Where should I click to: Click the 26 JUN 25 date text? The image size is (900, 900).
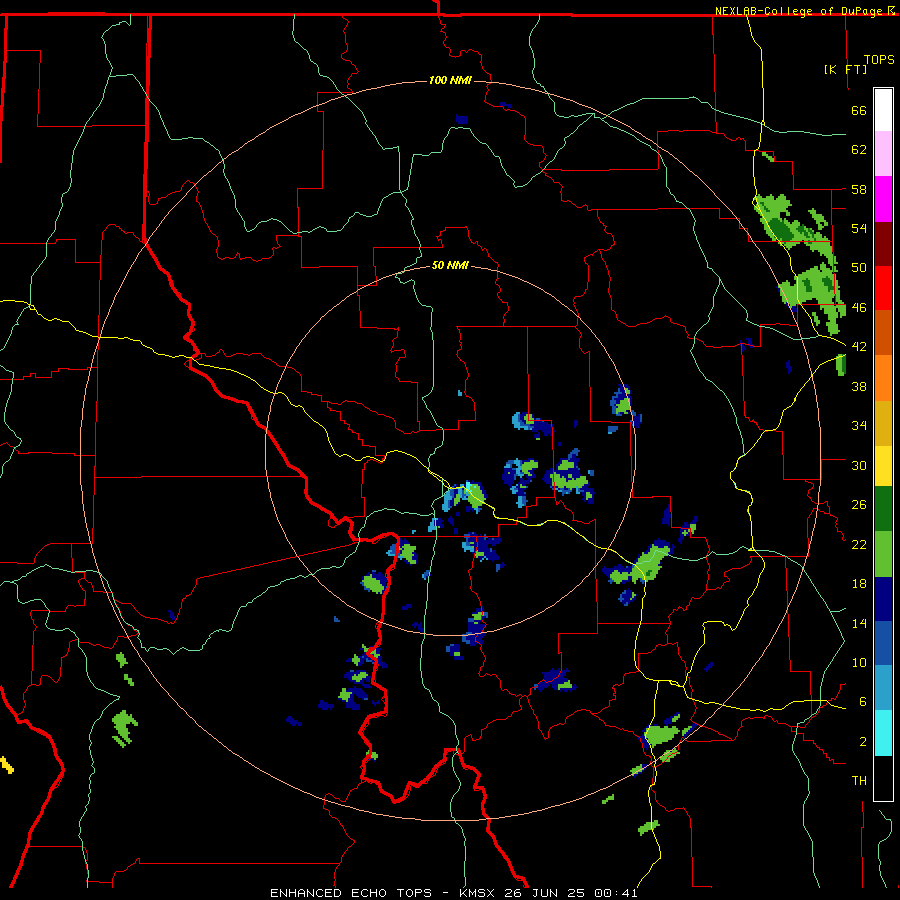[x=545, y=893]
